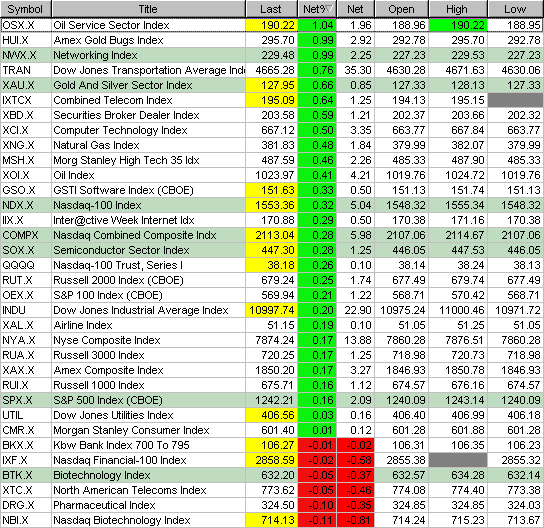Click the High column header
The width and height of the screenshot is (544, 528).
click(x=458, y=9)
